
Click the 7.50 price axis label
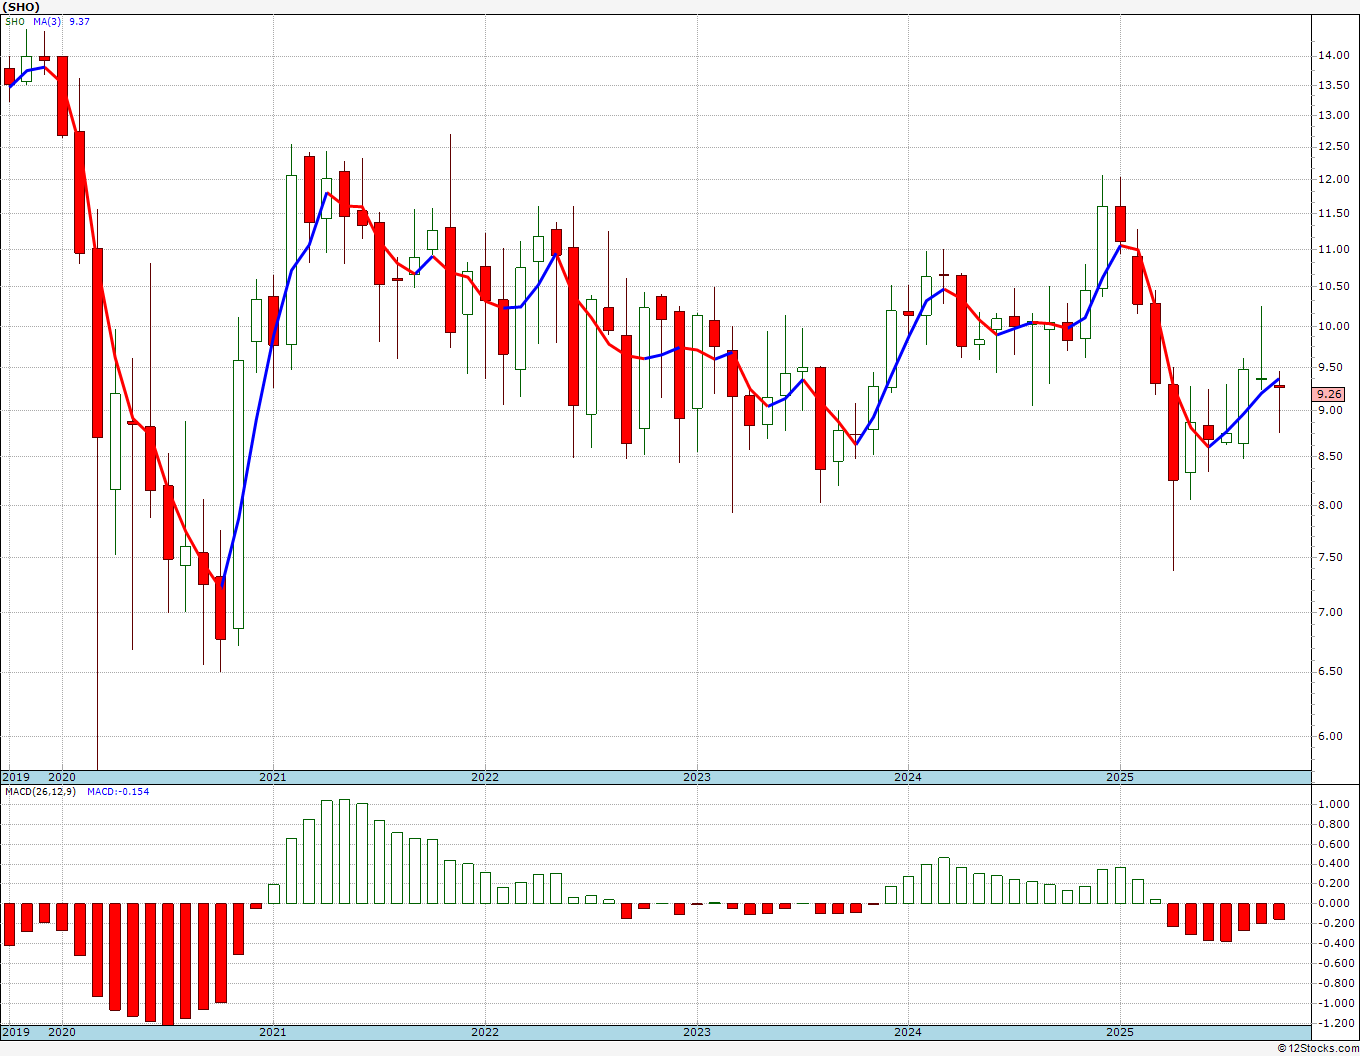pos(1331,557)
